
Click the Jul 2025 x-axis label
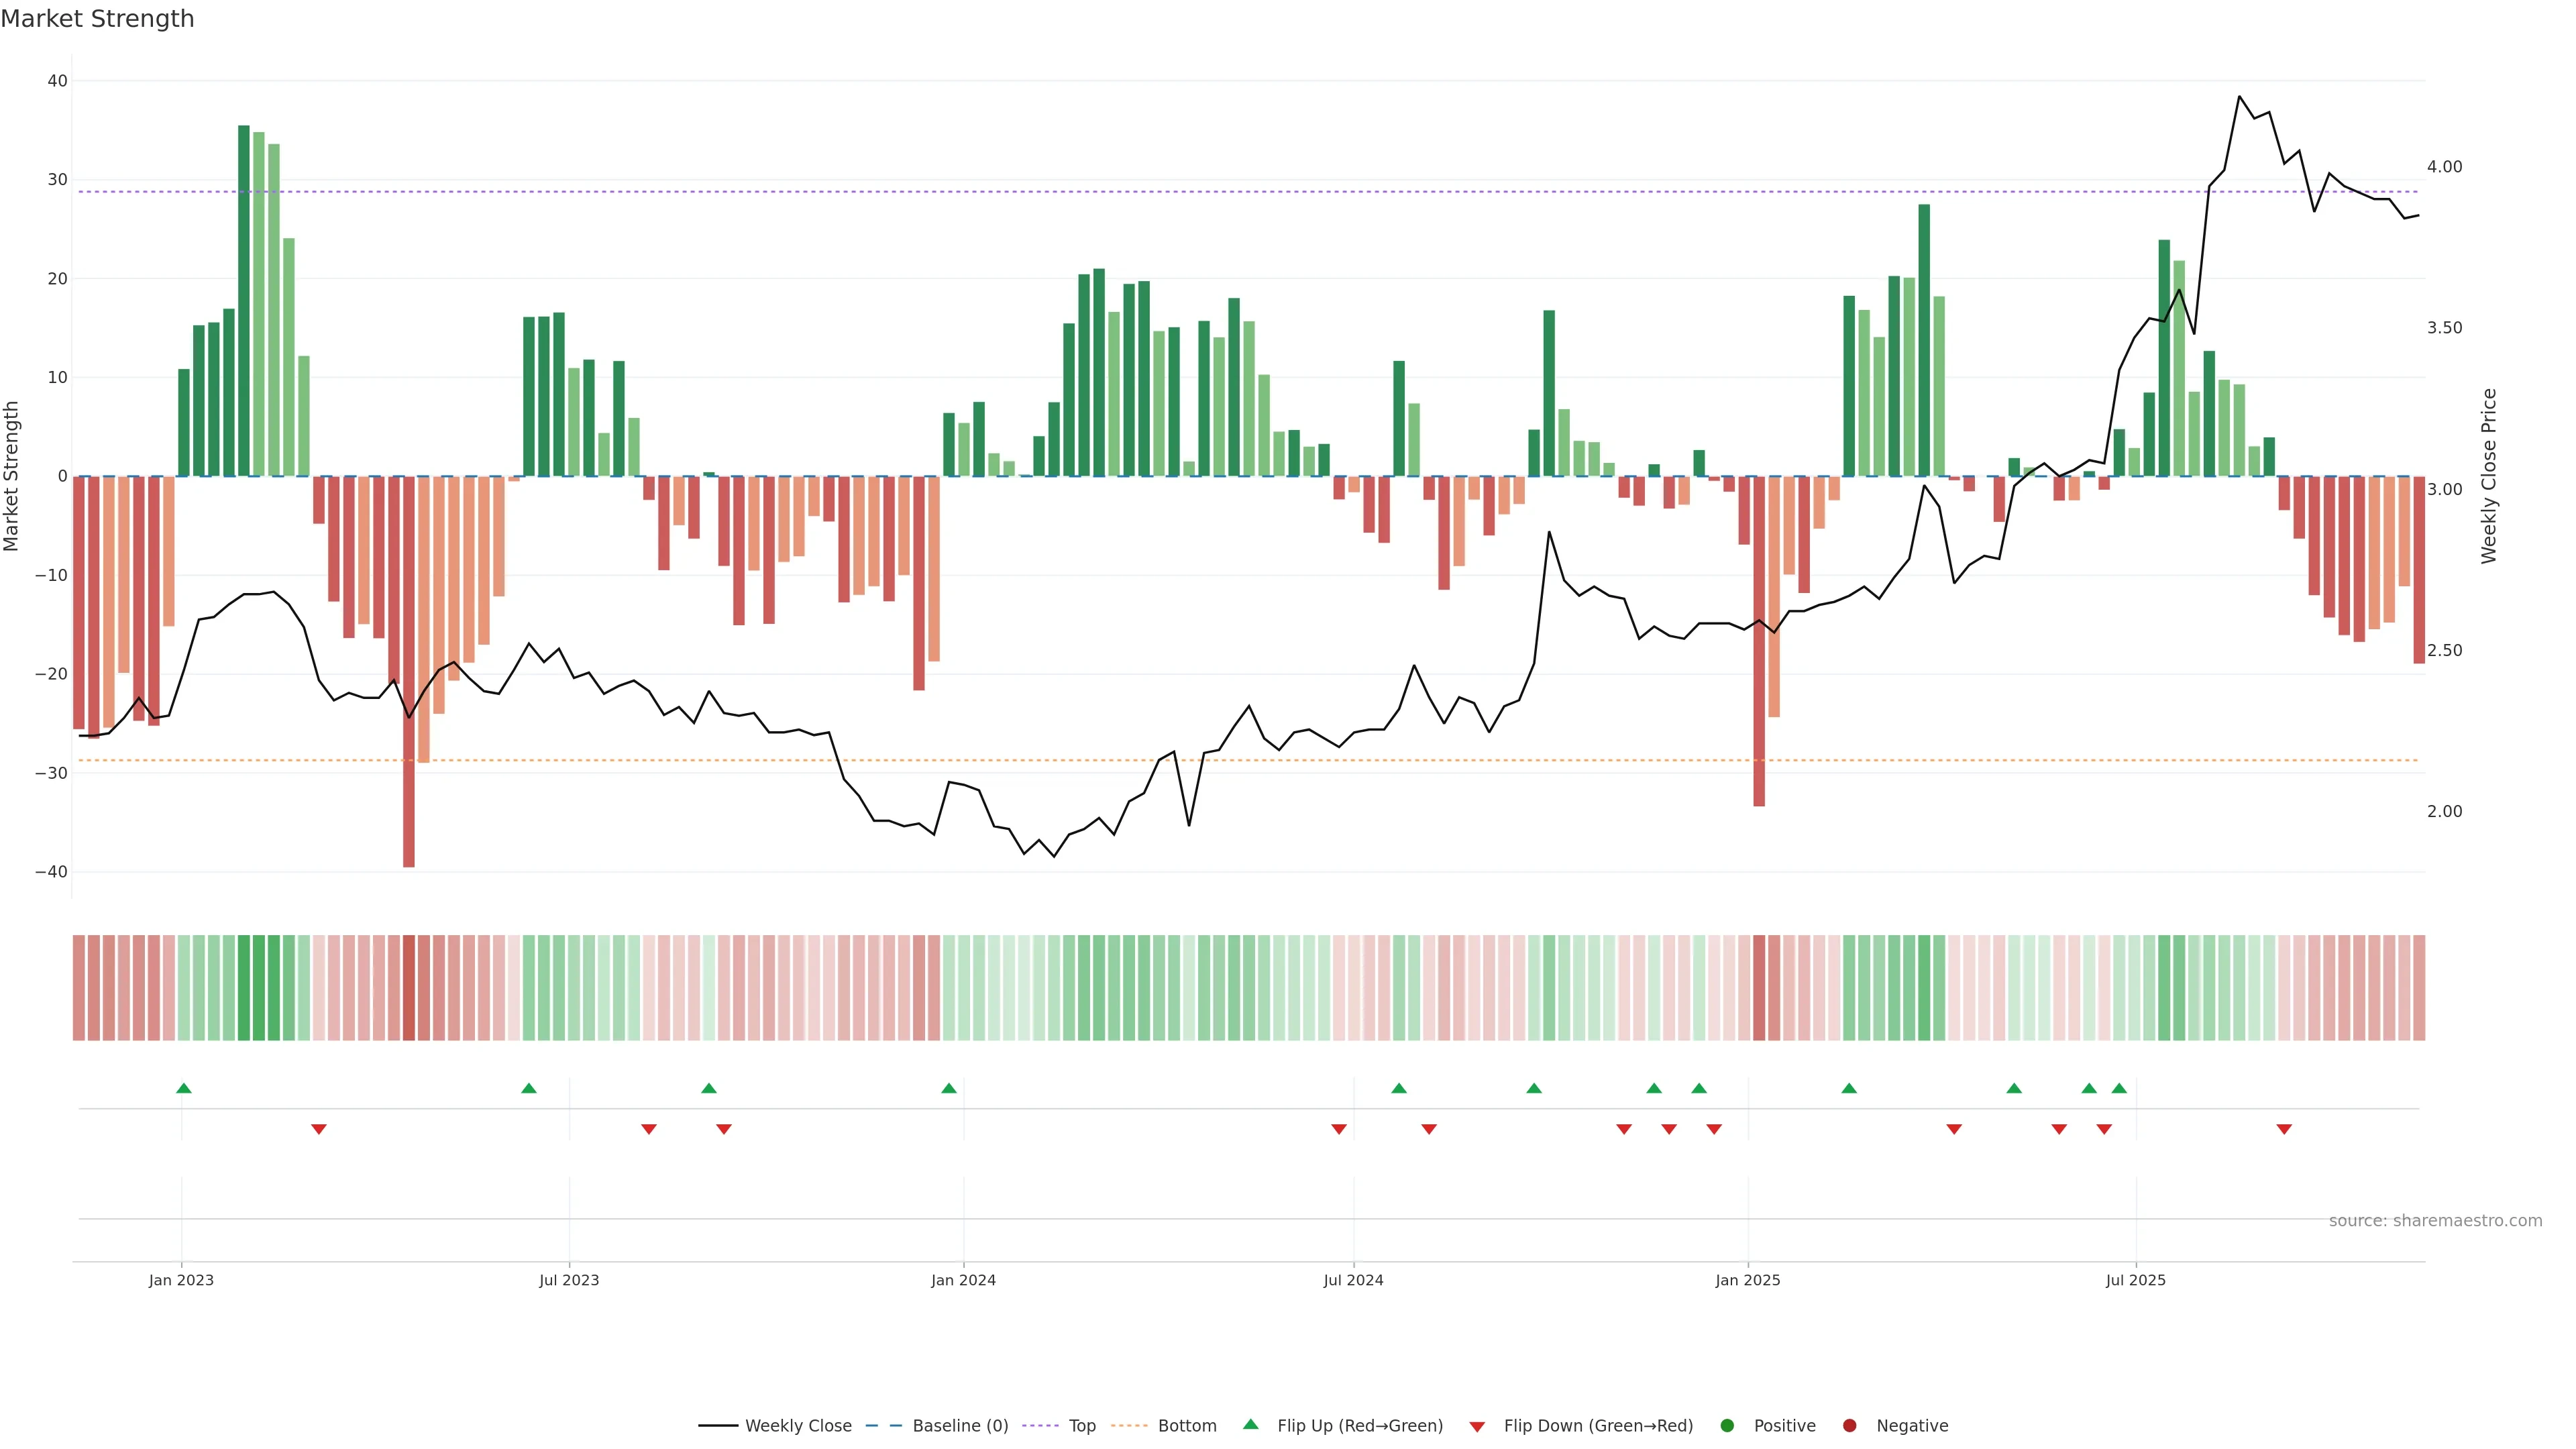pyautogui.click(x=2135, y=1280)
